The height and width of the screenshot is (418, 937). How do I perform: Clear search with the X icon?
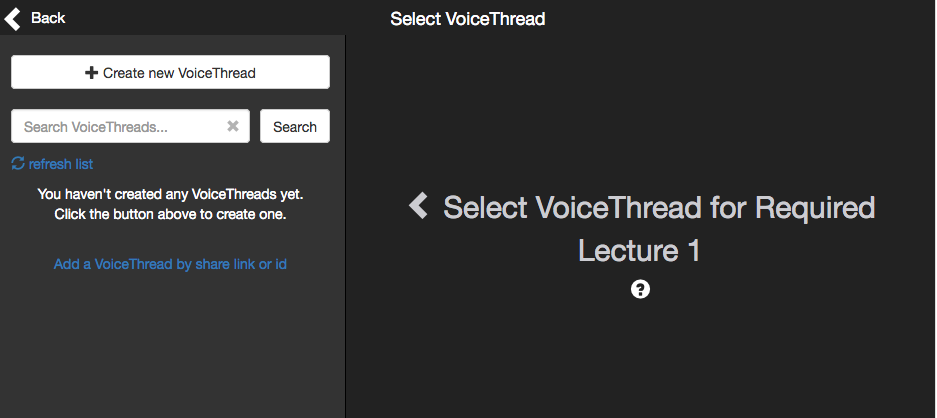tap(233, 126)
